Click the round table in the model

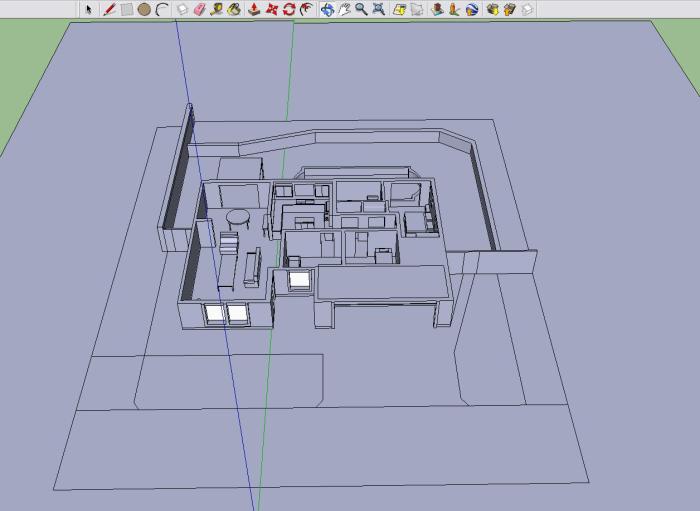(x=238, y=216)
